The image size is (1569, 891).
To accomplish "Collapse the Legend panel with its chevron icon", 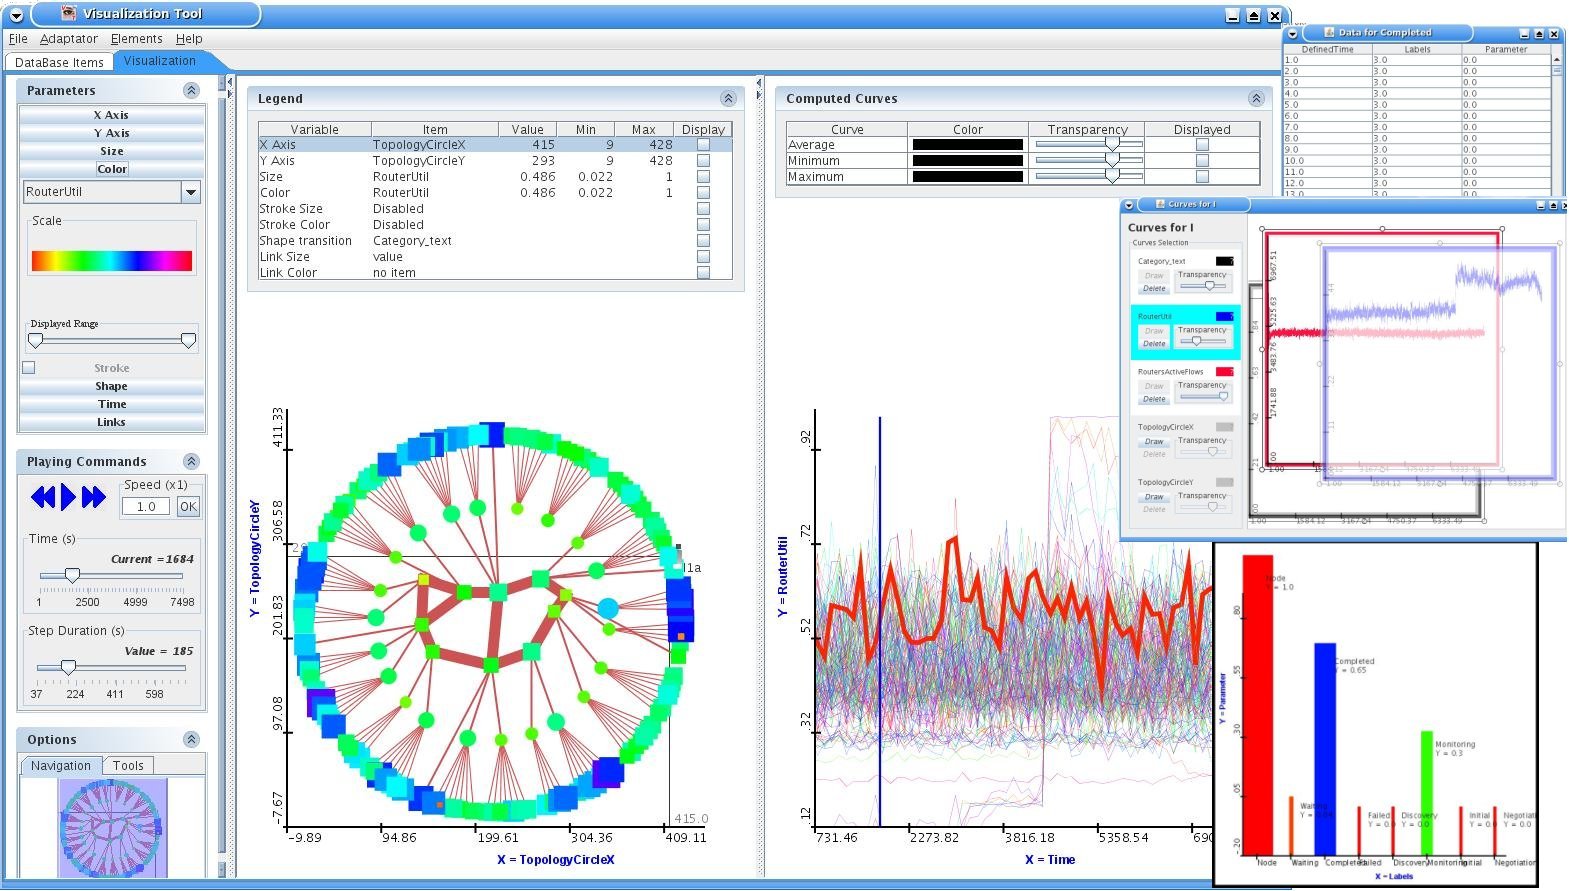I will [728, 98].
